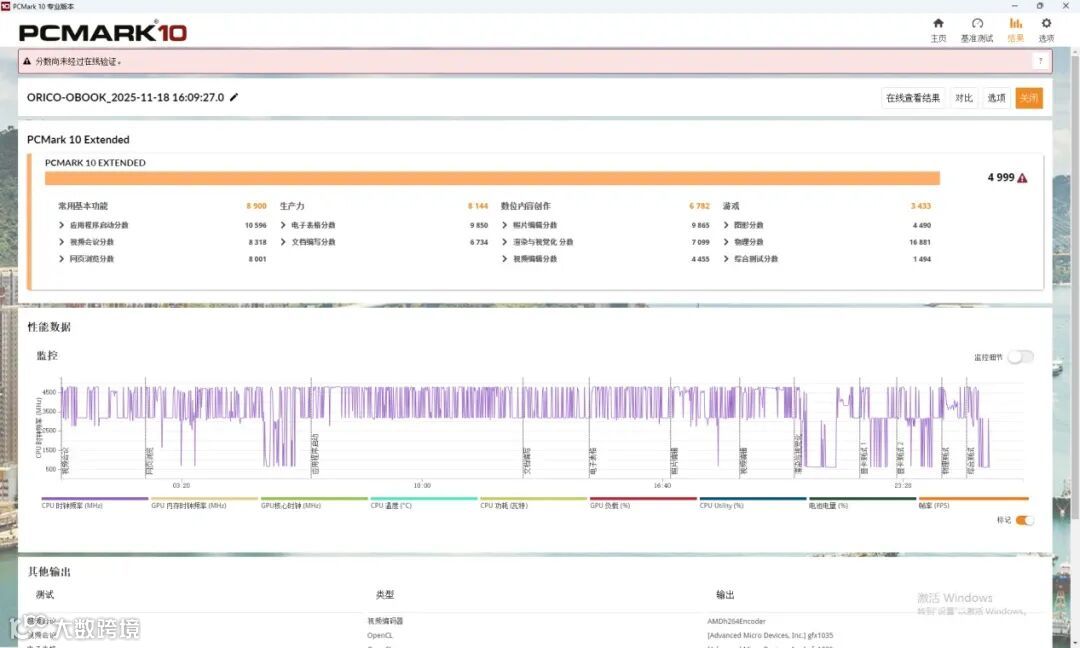Click the 选项 button next to 对比
This screenshot has height=648, width=1080.
click(x=996, y=98)
